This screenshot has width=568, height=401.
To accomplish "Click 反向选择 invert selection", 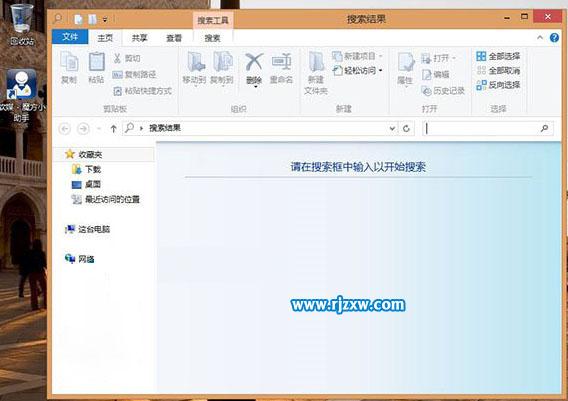I will point(498,85).
